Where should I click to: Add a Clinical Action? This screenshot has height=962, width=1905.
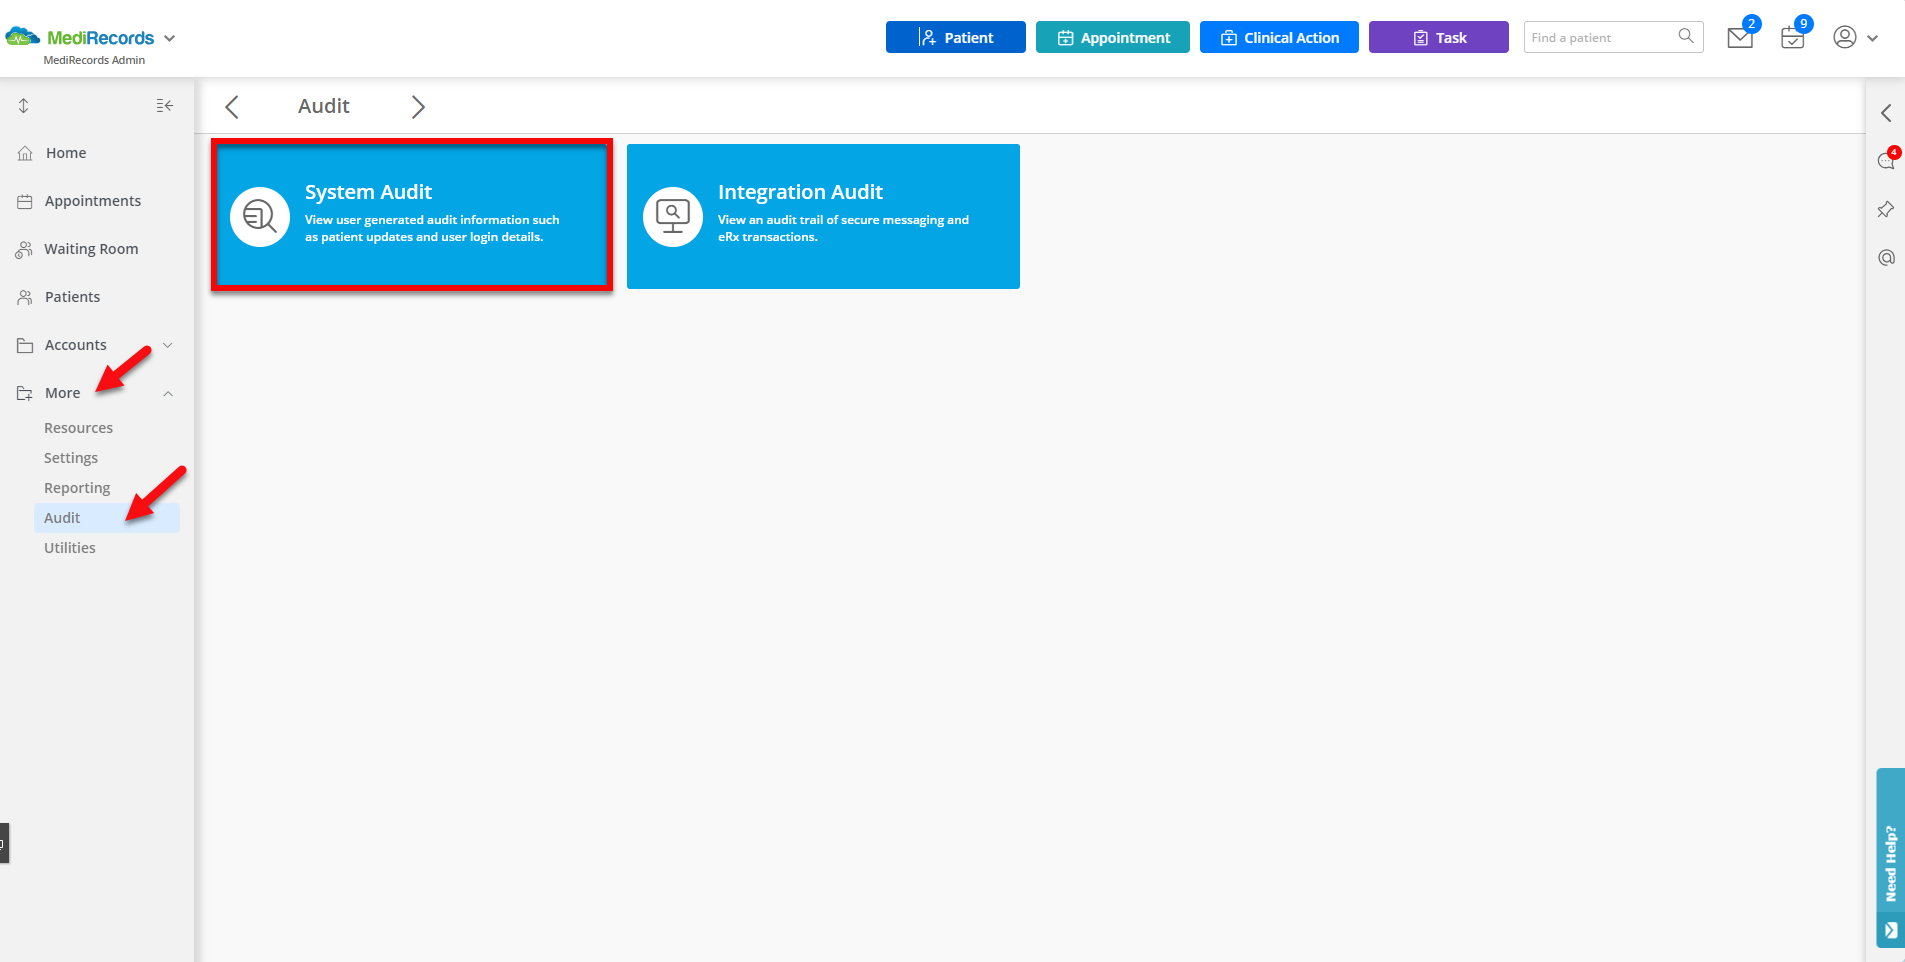click(x=1279, y=37)
